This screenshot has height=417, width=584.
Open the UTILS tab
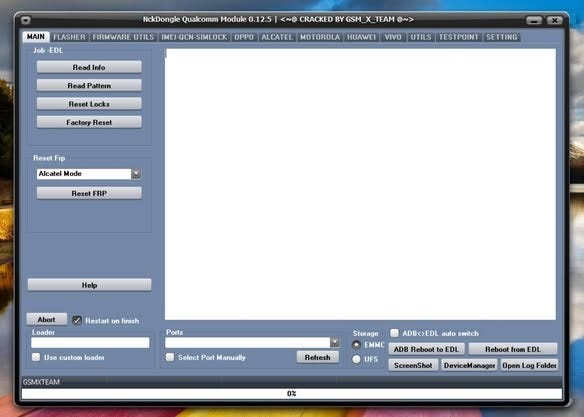(421, 37)
